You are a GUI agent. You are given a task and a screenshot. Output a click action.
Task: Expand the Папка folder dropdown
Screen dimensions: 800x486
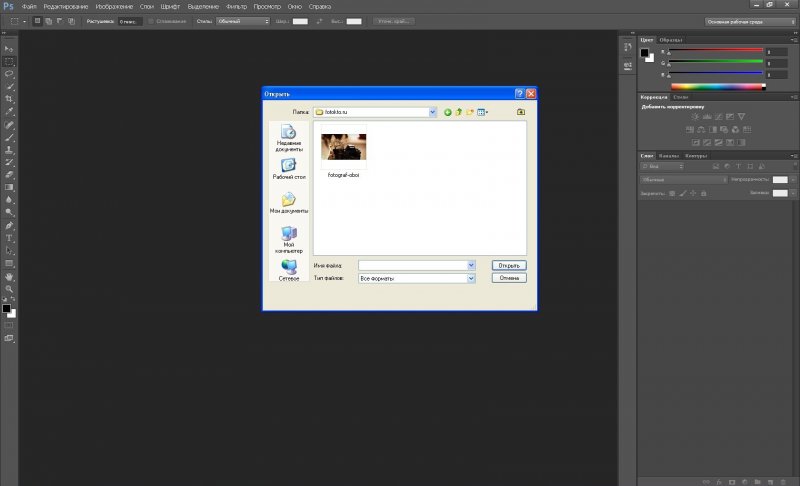(433, 112)
